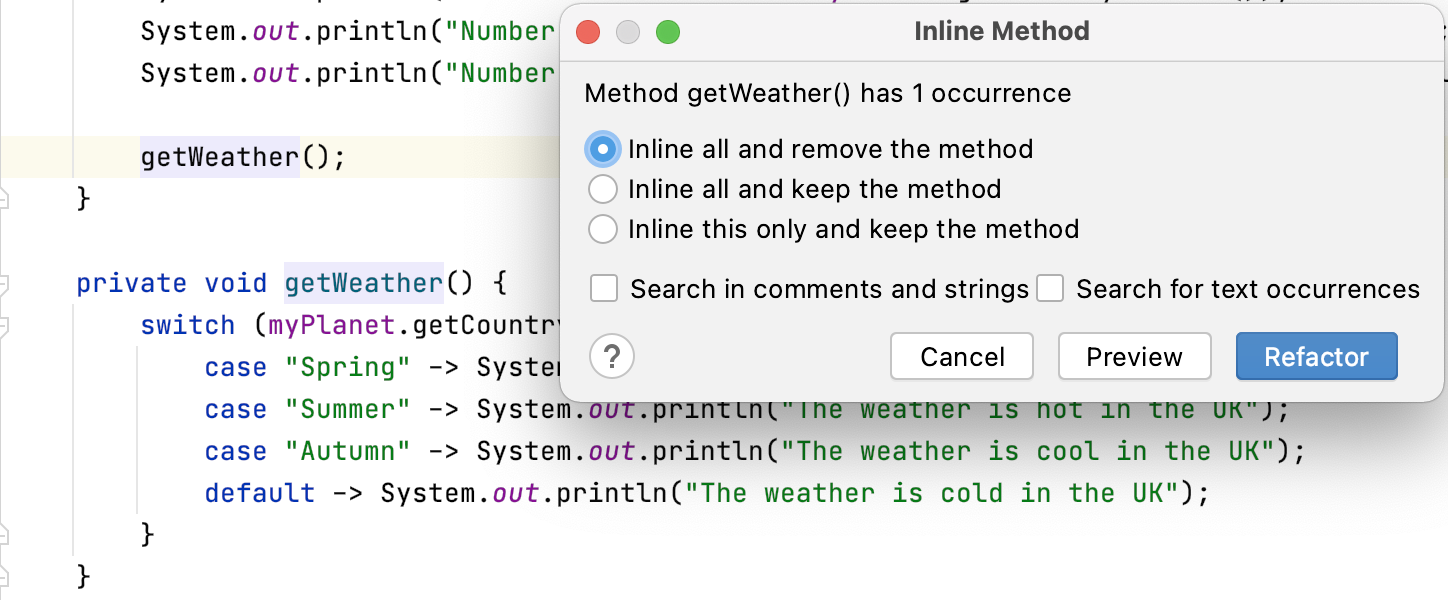Click the Refactor button

point(1316,356)
